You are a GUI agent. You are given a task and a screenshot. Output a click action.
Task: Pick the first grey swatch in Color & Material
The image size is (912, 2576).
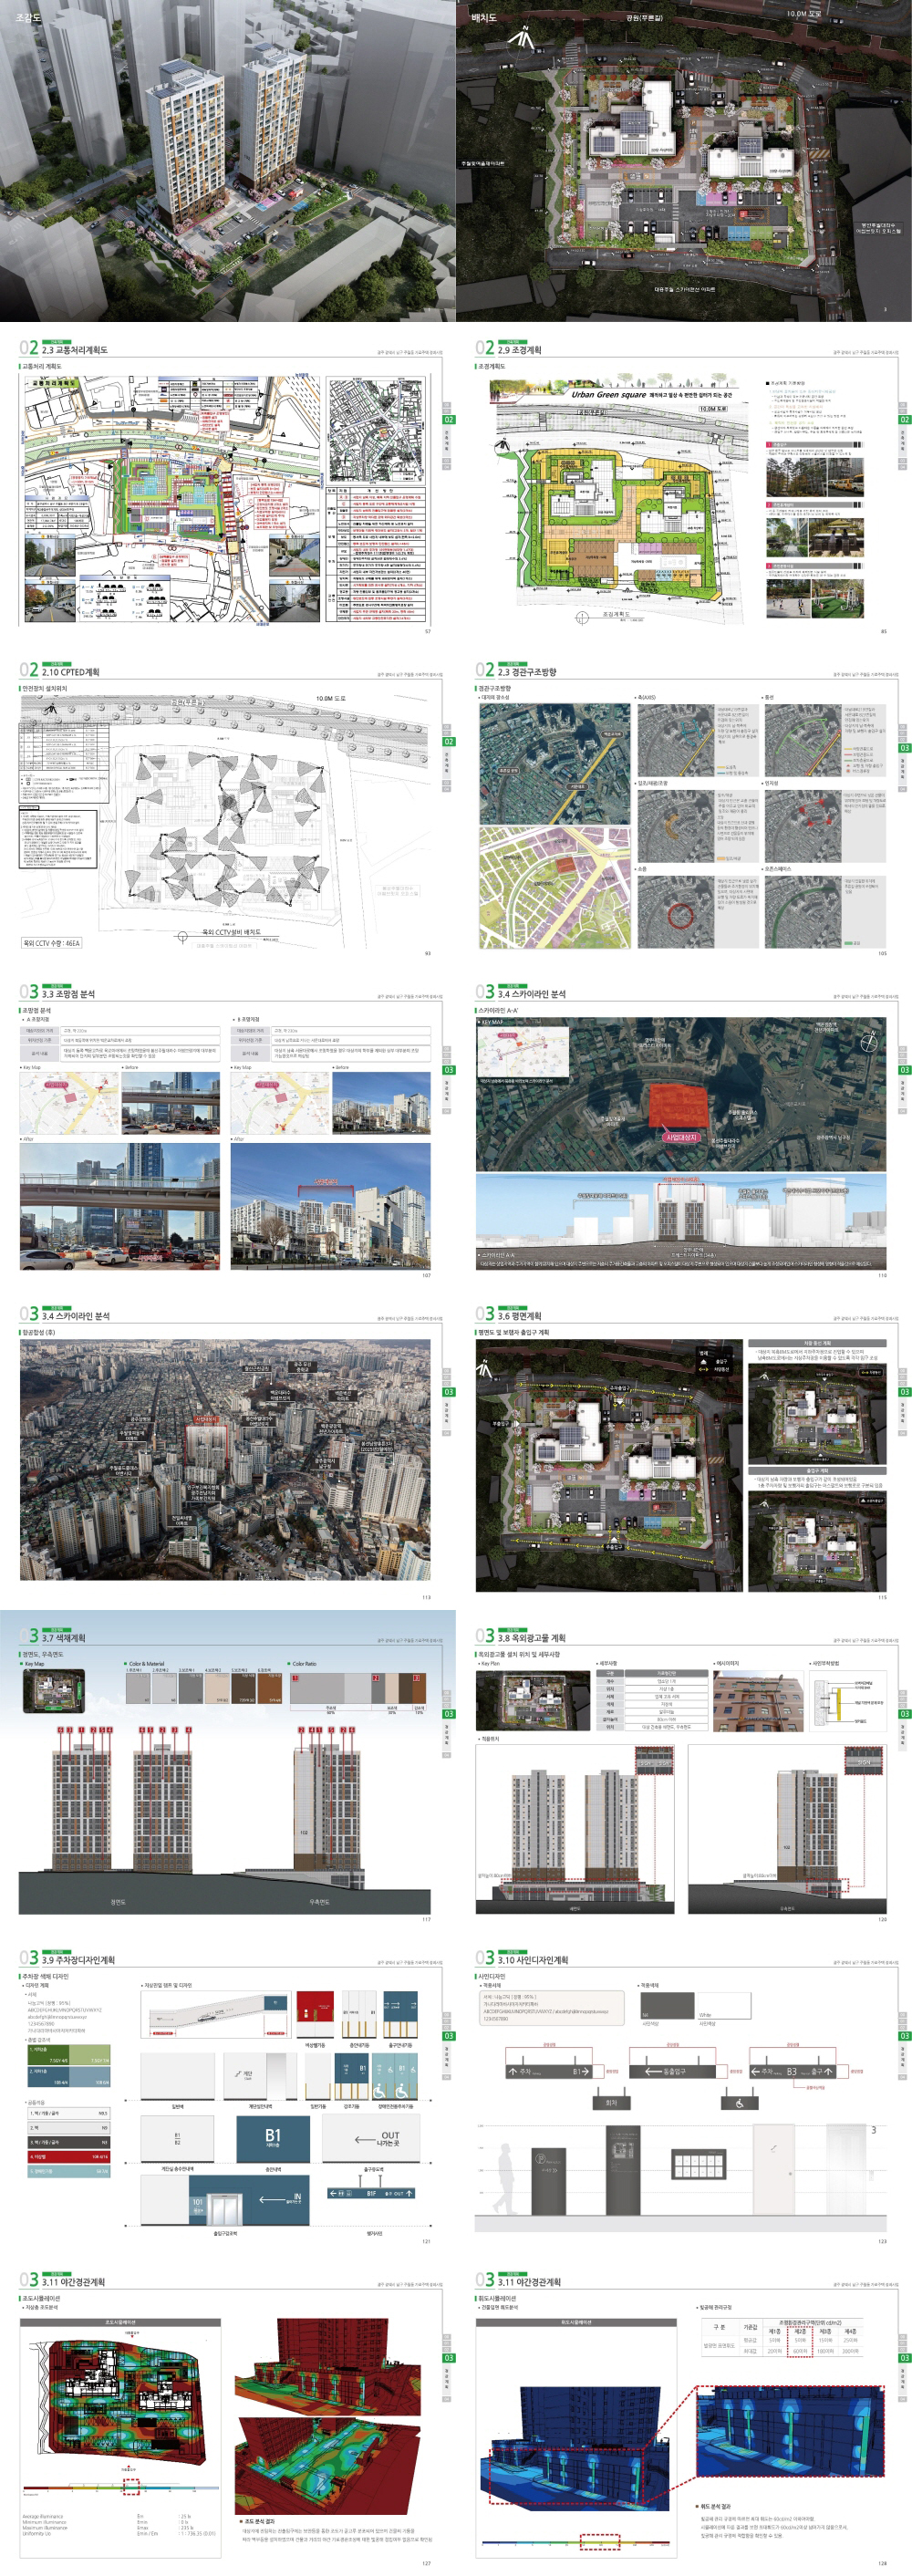click(137, 1686)
